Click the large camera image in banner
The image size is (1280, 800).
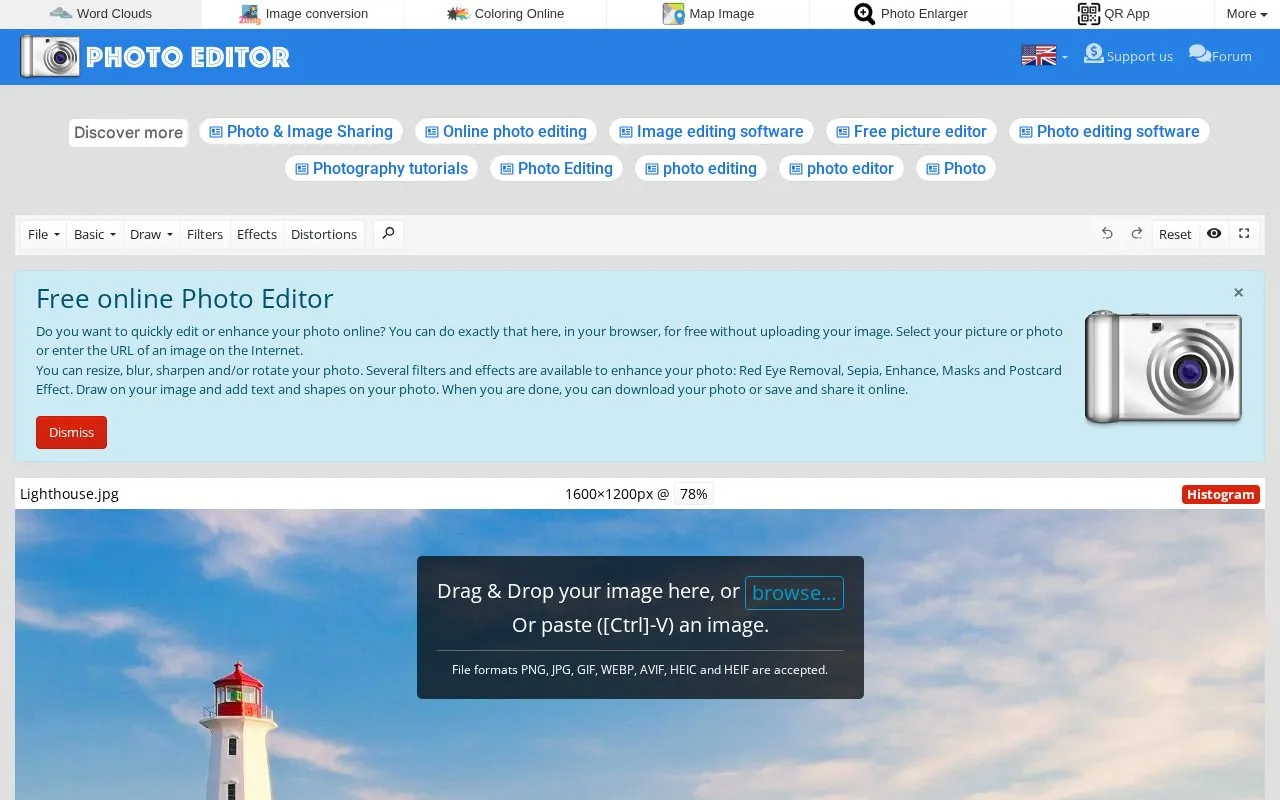tap(1163, 366)
